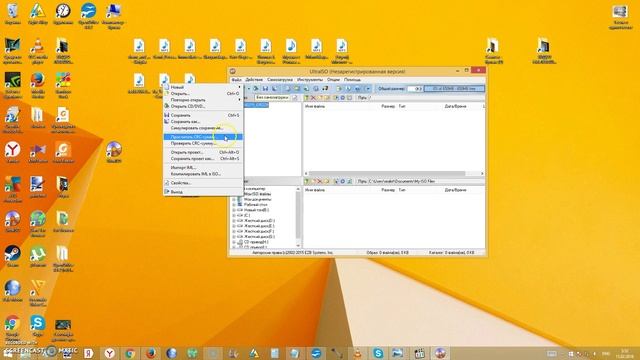Select 'Проверить CRC-сумму...' menu entry
640x360 pixels.
tap(203, 144)
